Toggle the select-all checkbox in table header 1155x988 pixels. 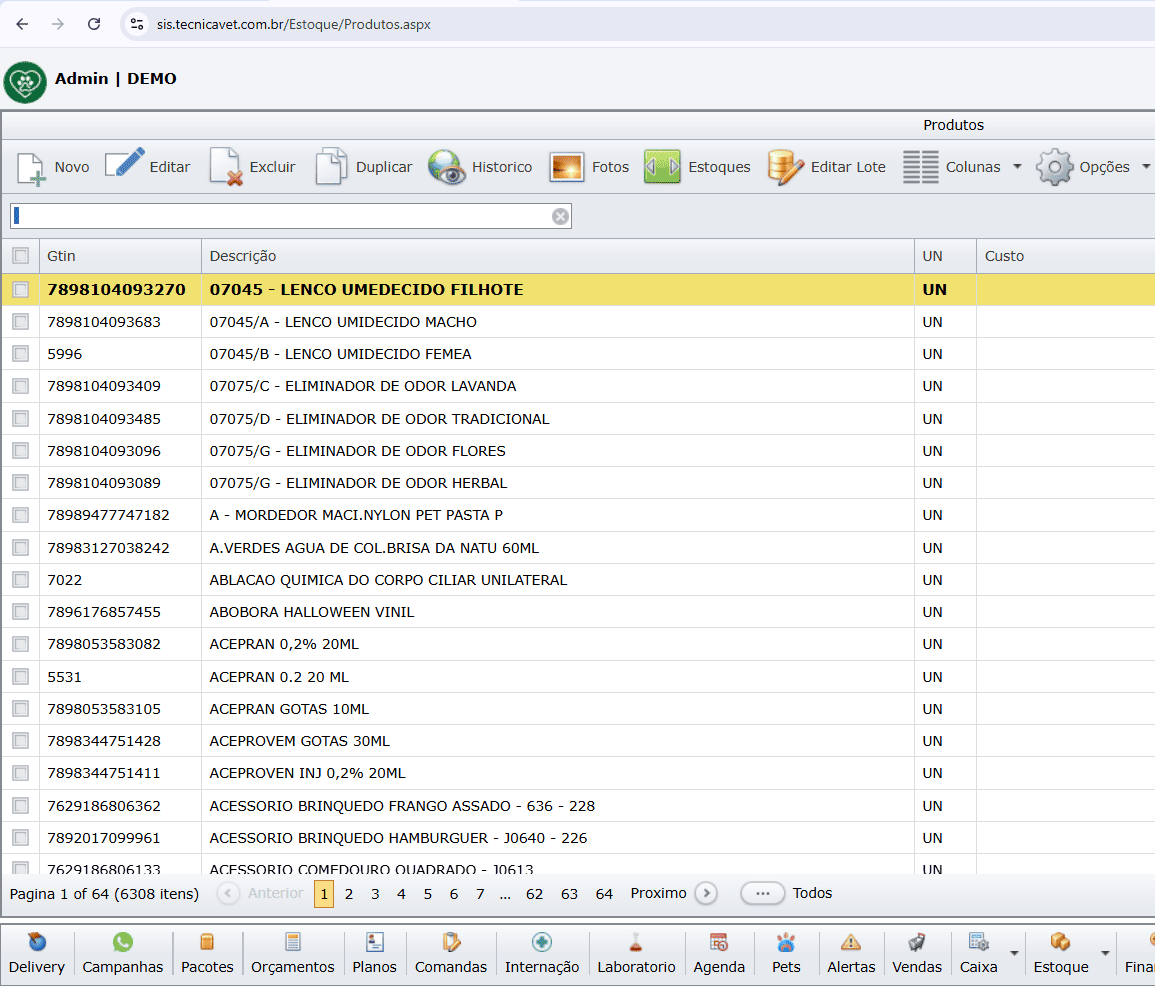click(x=20, y=256)
